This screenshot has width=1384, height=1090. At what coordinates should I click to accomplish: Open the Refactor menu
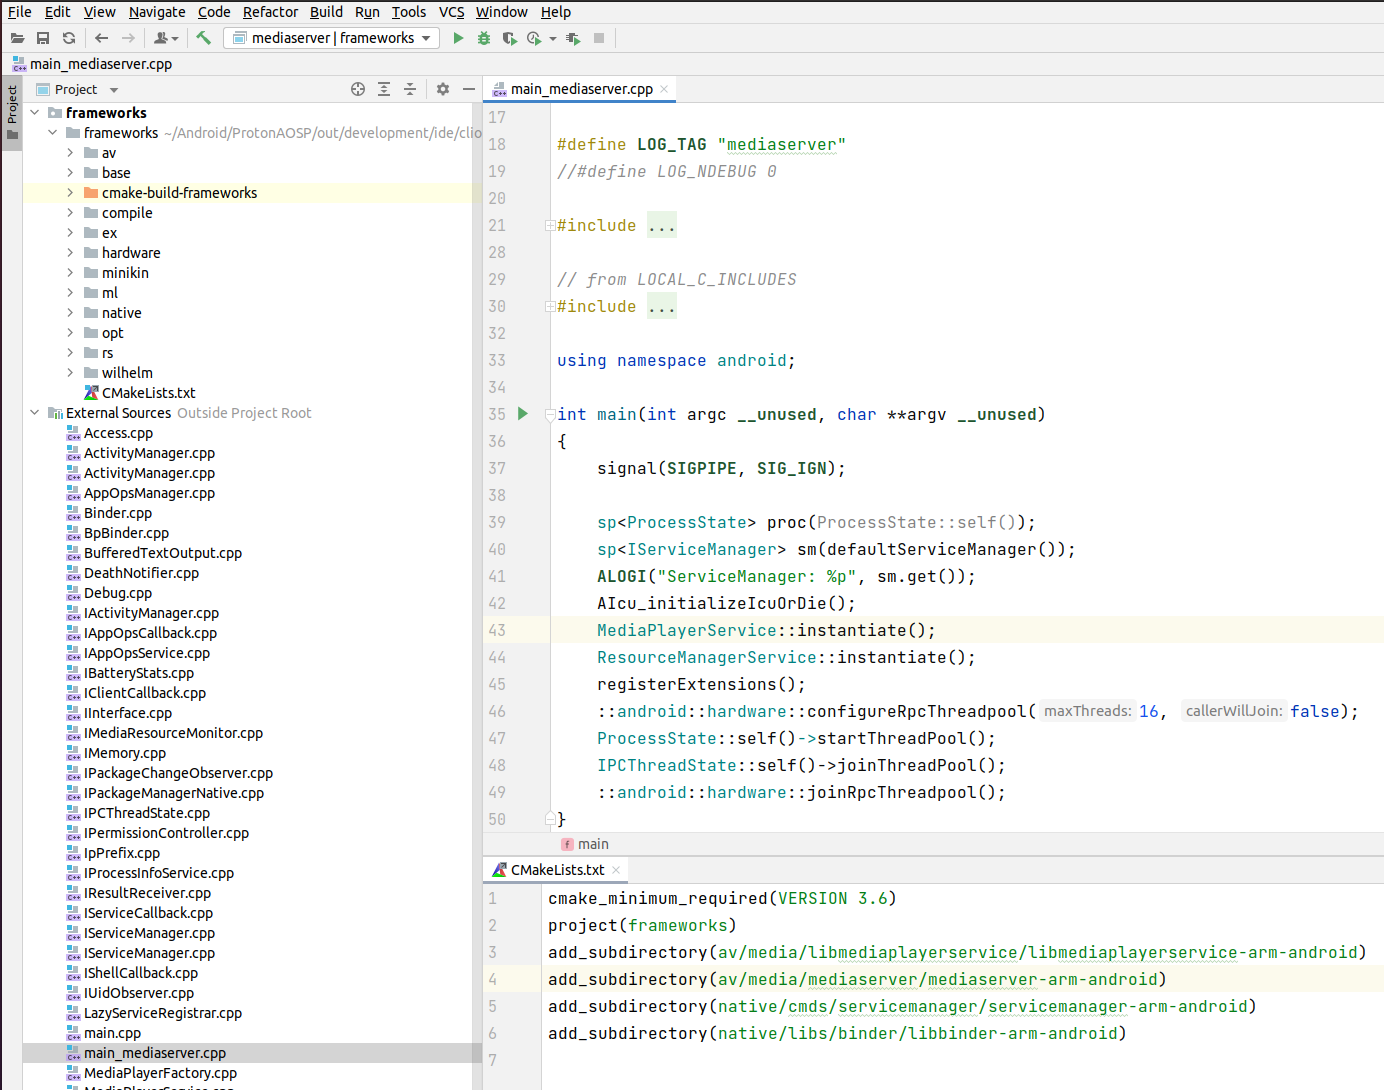coord(270,12)
